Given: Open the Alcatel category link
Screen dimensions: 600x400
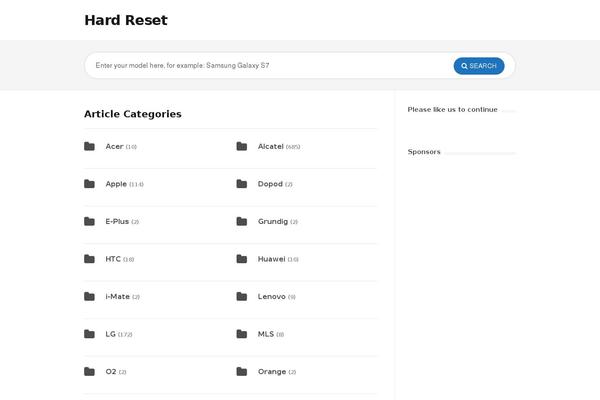Looking at the screenshot, I should coord(271,146).
